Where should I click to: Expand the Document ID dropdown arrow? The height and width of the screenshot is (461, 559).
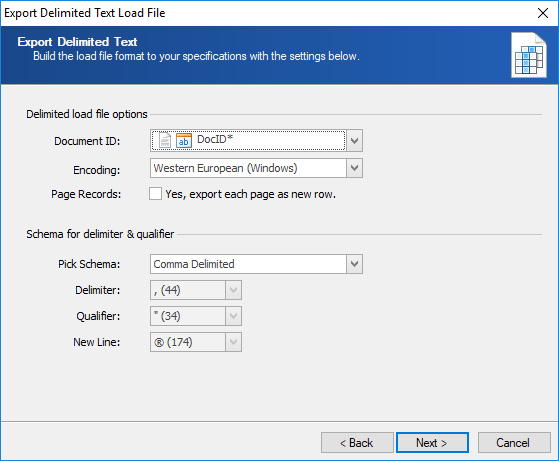coord(354,140)
